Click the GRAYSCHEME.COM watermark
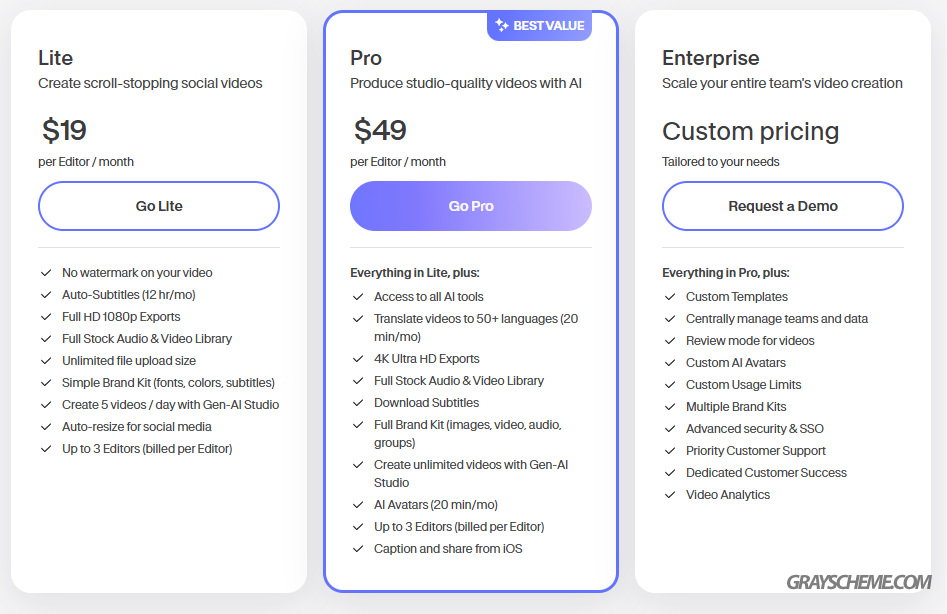 [858, 582]
